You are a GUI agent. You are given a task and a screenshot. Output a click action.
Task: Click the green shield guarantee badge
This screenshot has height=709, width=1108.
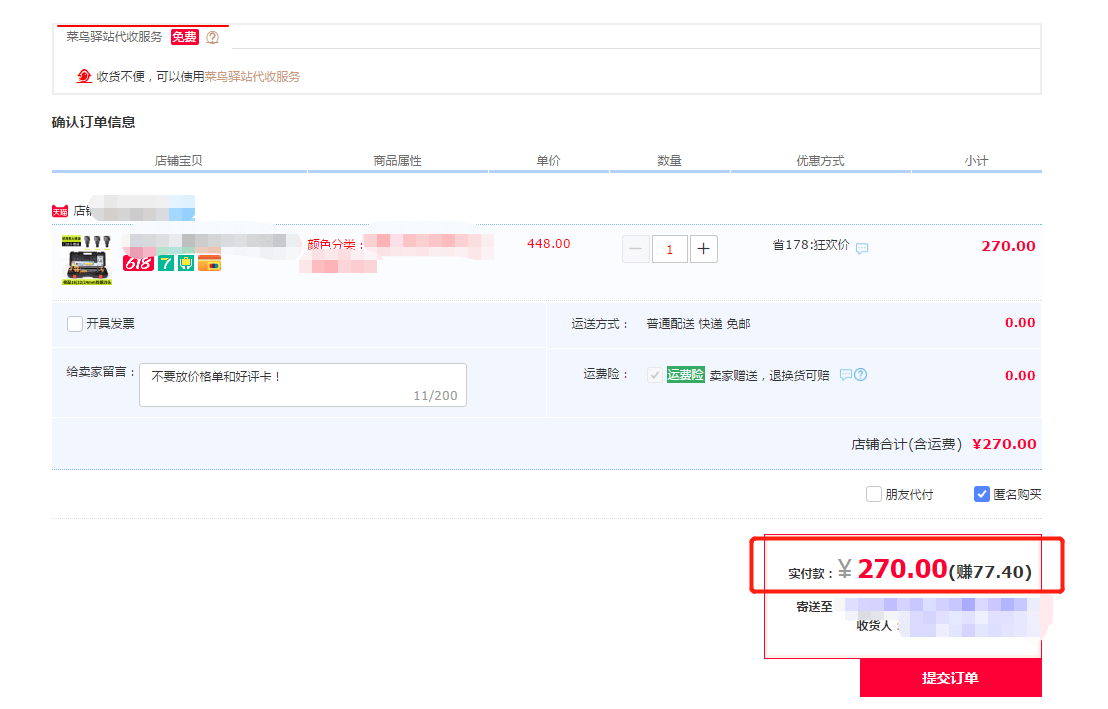pos(186,264)
